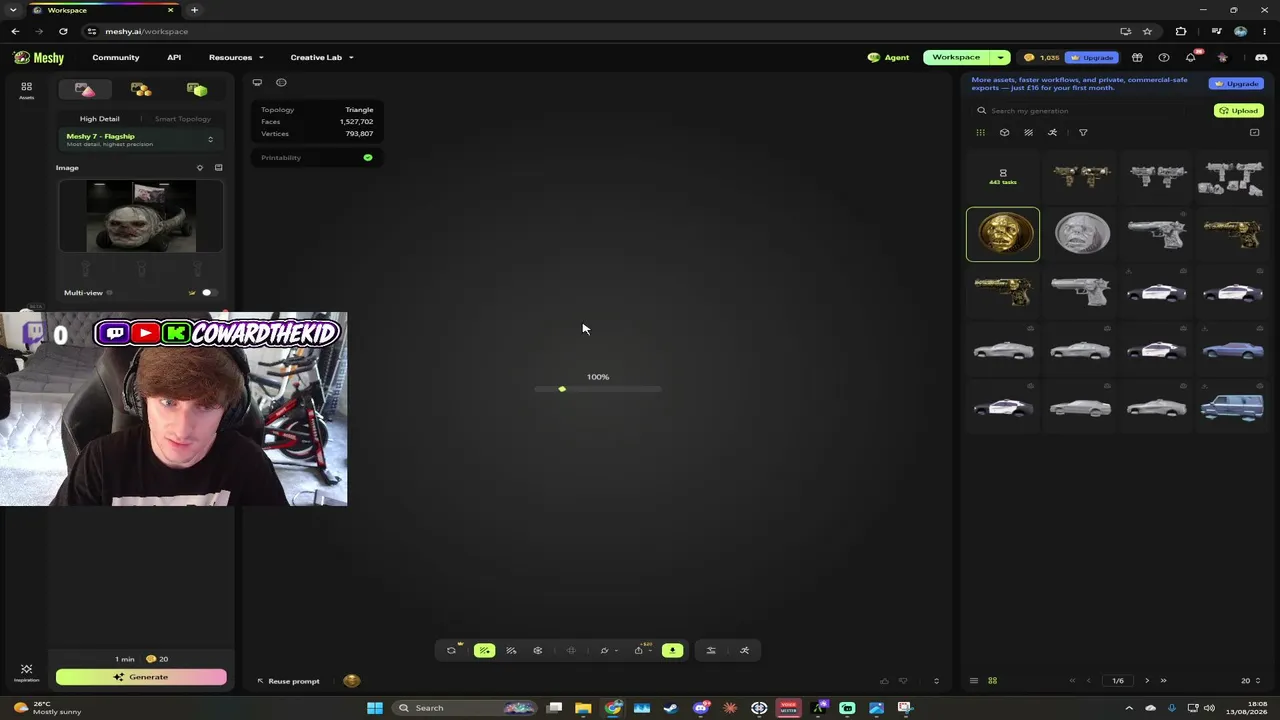This screenshot has width=1280, height=720.
Task: Filter generations by animation figure icon
Action: [x=1053, y=133]
